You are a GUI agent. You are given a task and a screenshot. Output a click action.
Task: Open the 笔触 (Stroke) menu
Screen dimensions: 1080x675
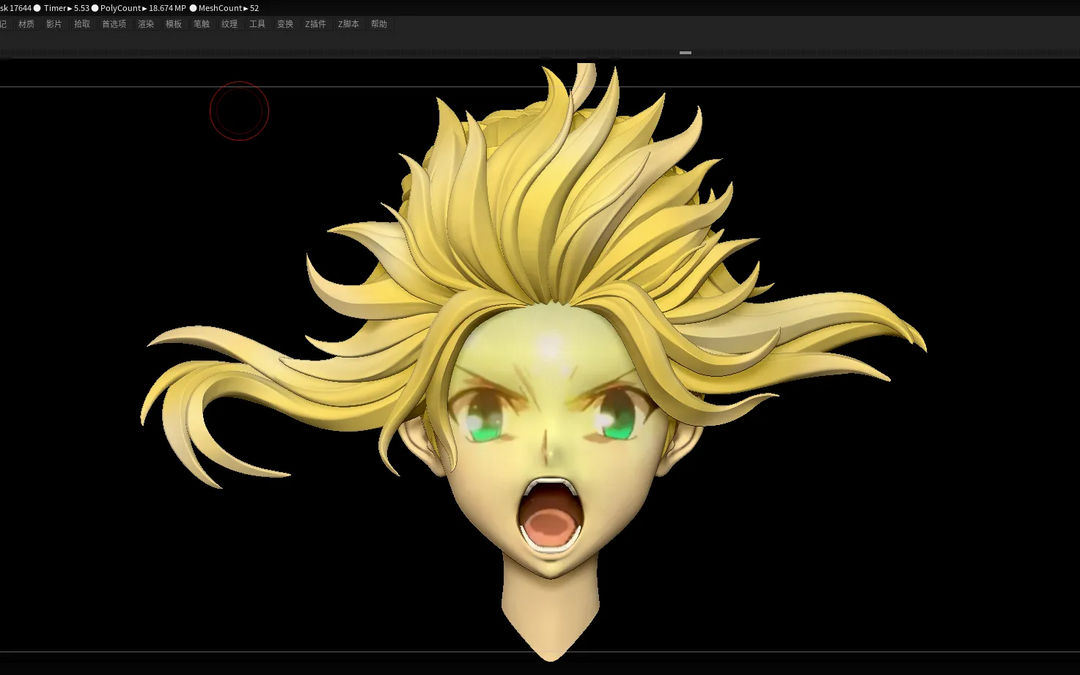[x=202, y=24]
